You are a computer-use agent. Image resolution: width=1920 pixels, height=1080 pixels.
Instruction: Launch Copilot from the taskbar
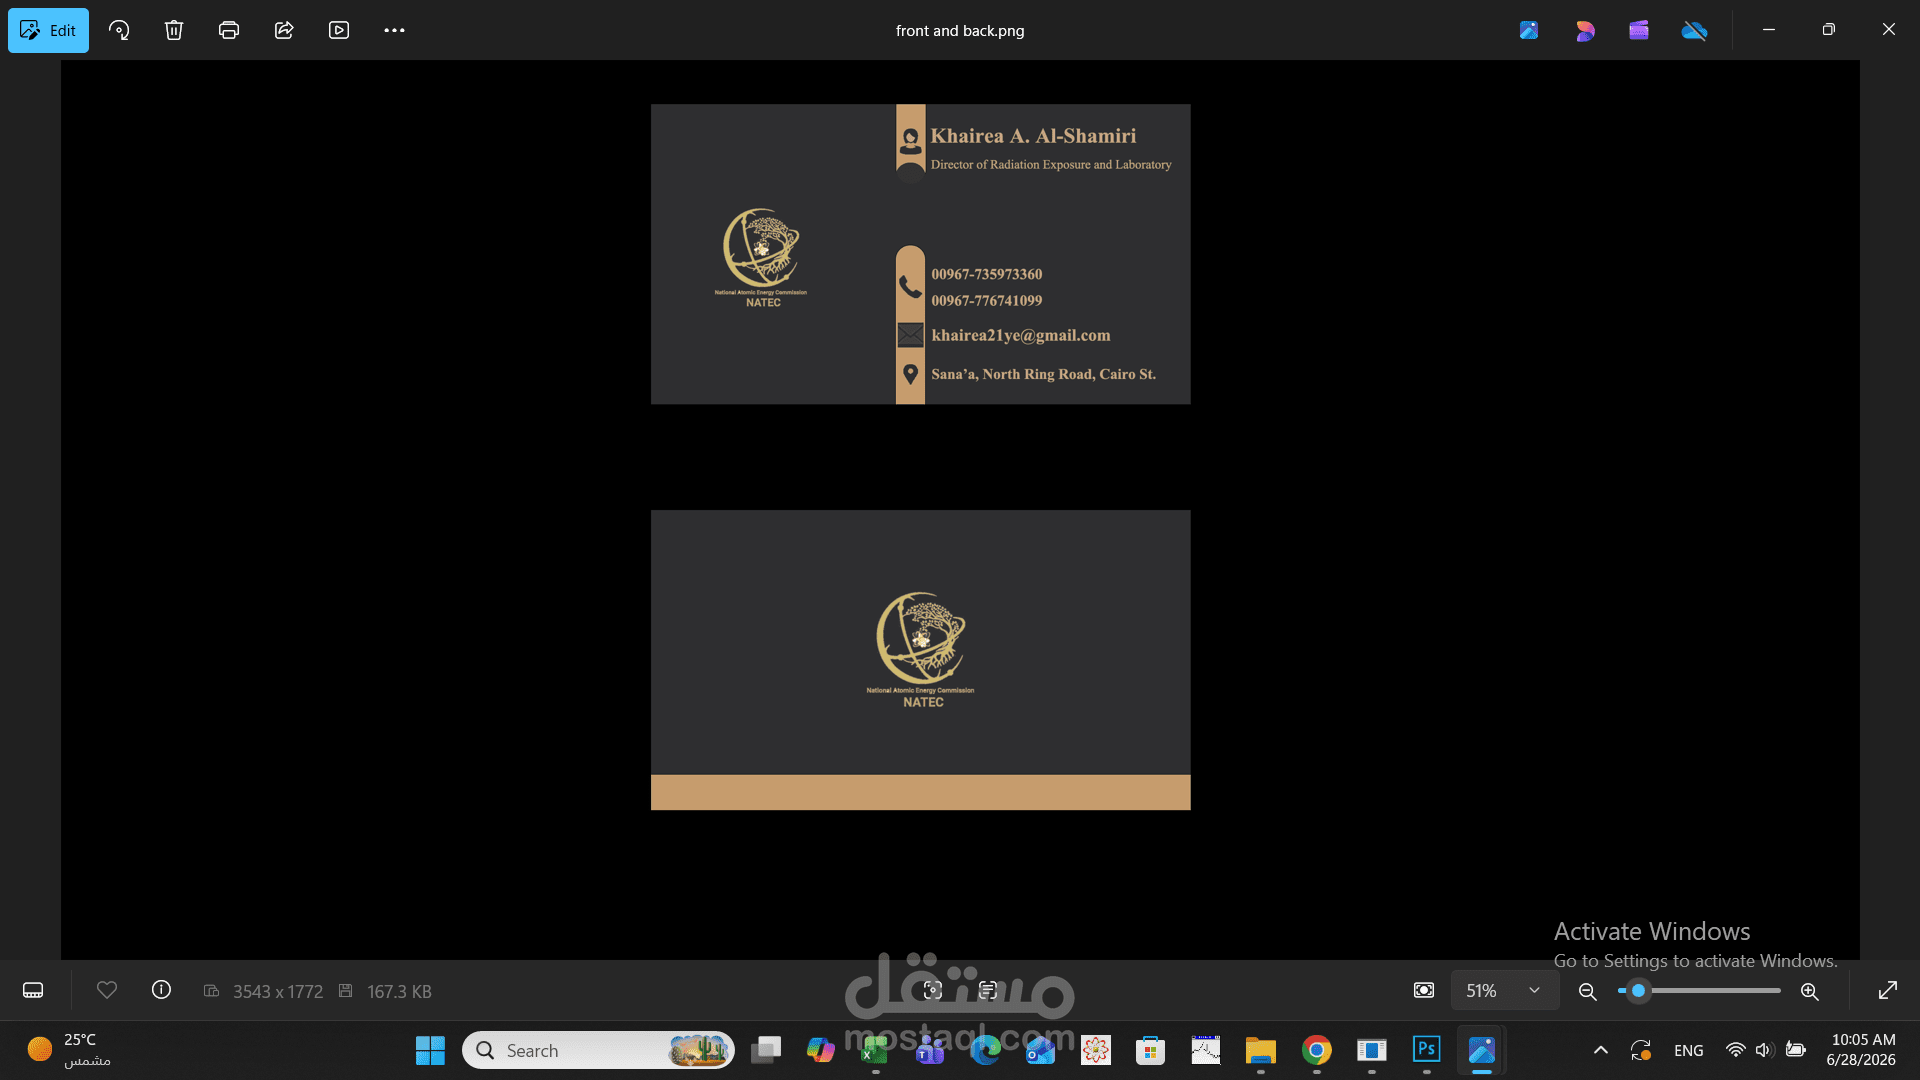coord(821,1050)
